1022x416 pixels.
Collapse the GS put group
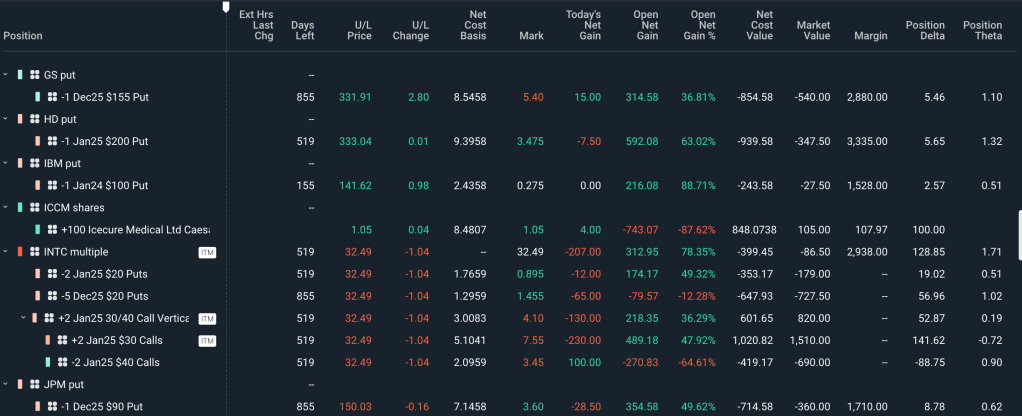(x=6, y=75)
